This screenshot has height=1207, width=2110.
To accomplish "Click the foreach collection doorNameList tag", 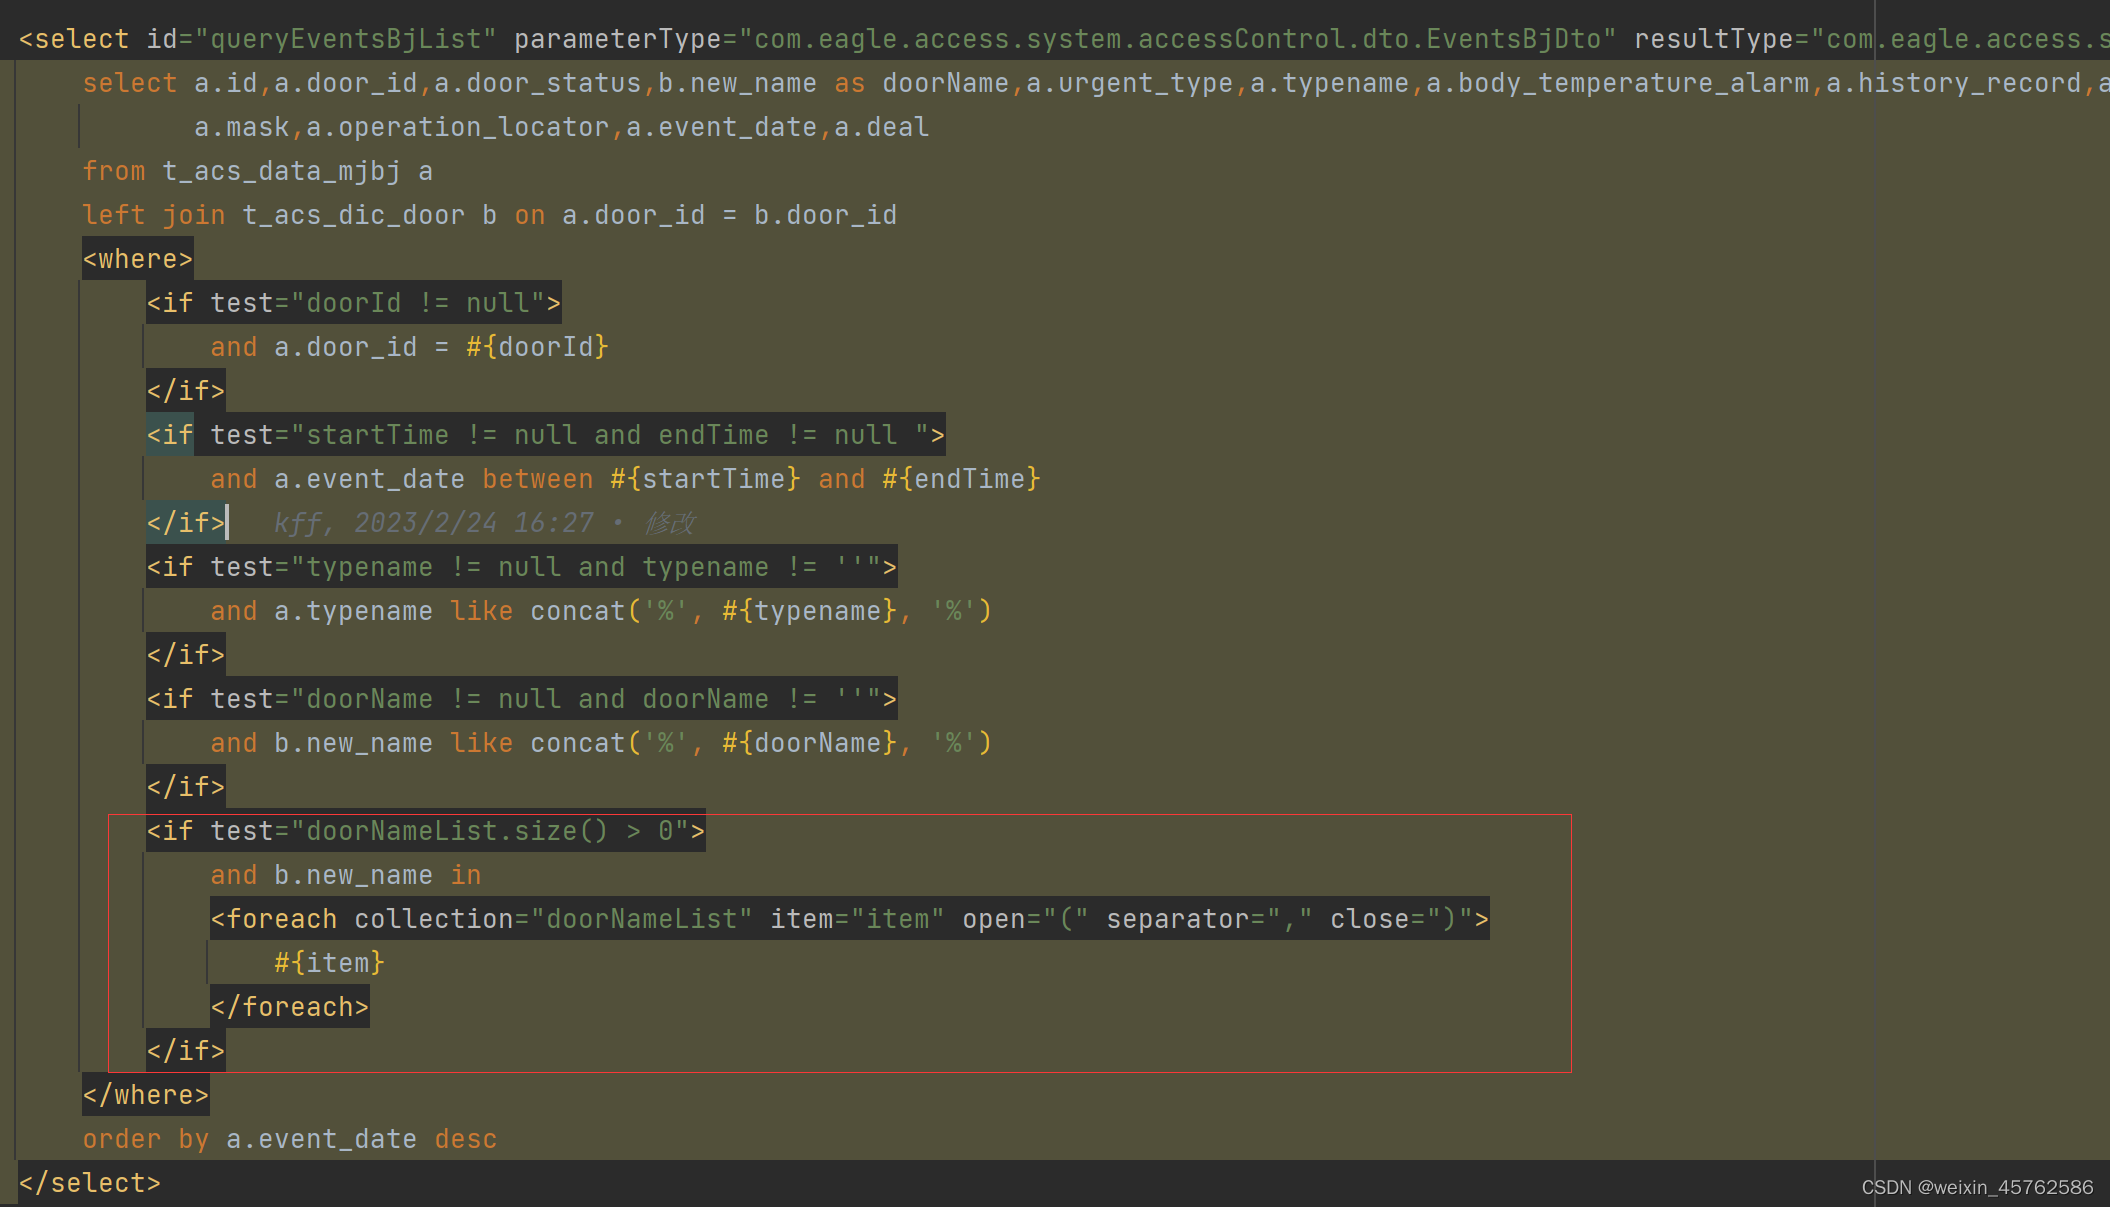I will click(849, 919).
